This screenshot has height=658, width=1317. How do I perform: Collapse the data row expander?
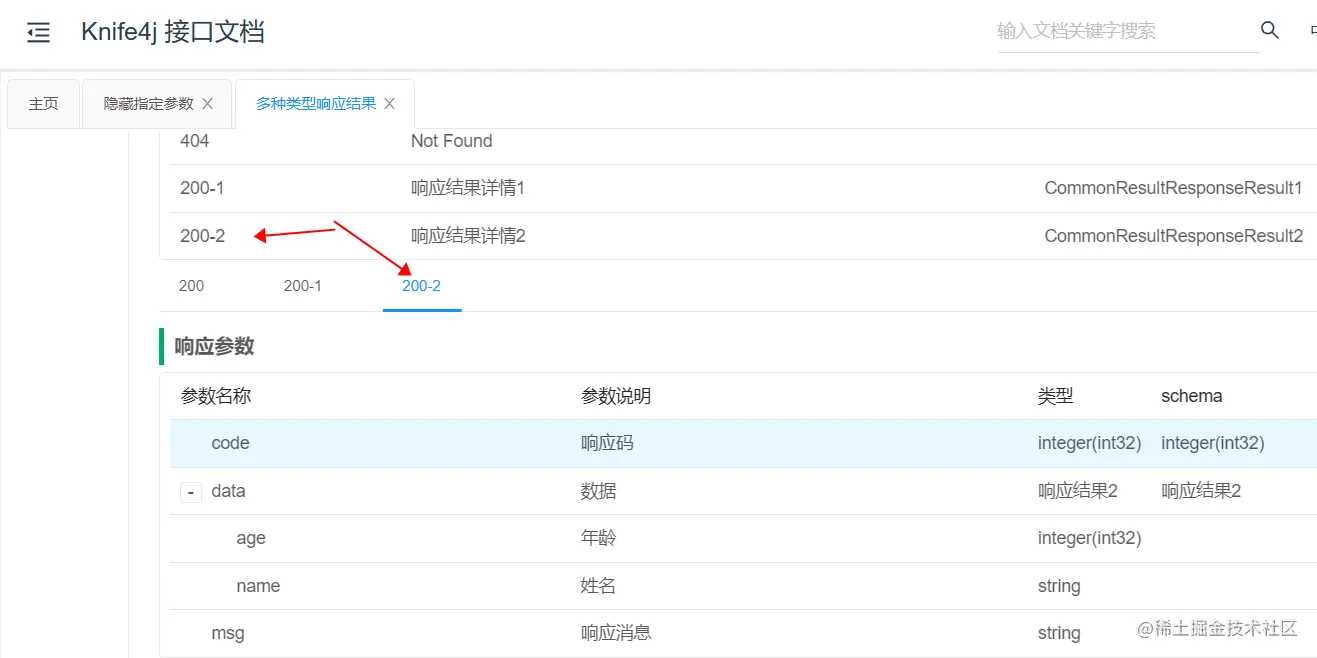pos(190,492)
